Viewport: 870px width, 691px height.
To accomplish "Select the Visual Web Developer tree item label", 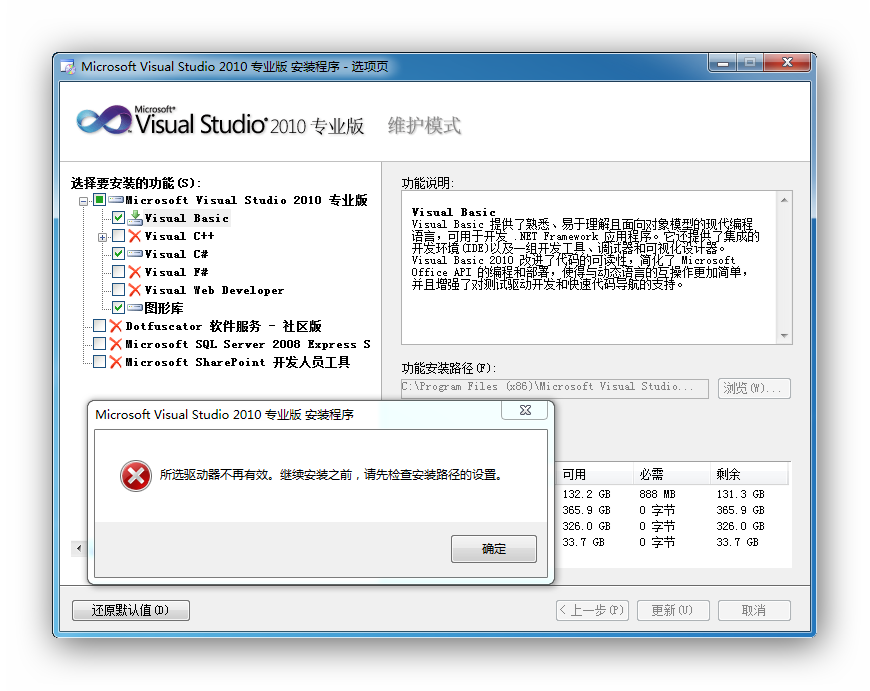I will coord(214,290).
